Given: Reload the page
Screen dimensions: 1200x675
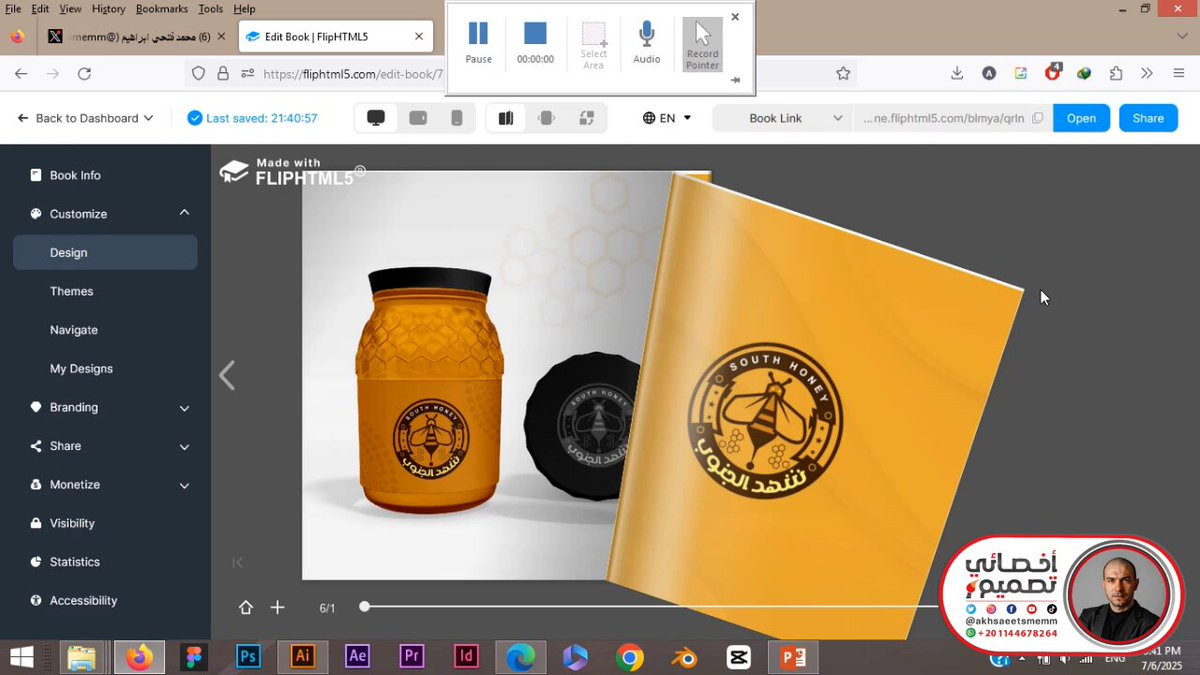Looking at the screenshot, I should click(84, 73).
